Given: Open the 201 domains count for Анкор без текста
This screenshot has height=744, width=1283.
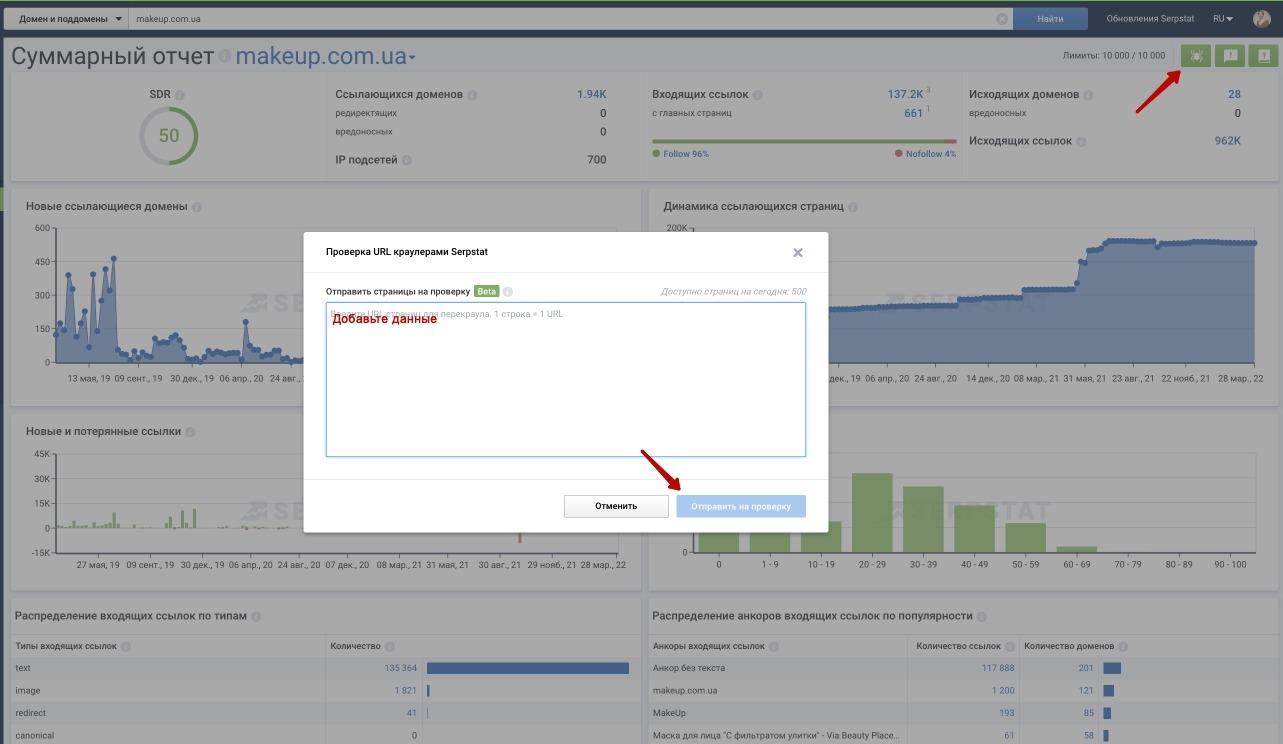Looking at the screenshot, I should [x=1086, y=668].
